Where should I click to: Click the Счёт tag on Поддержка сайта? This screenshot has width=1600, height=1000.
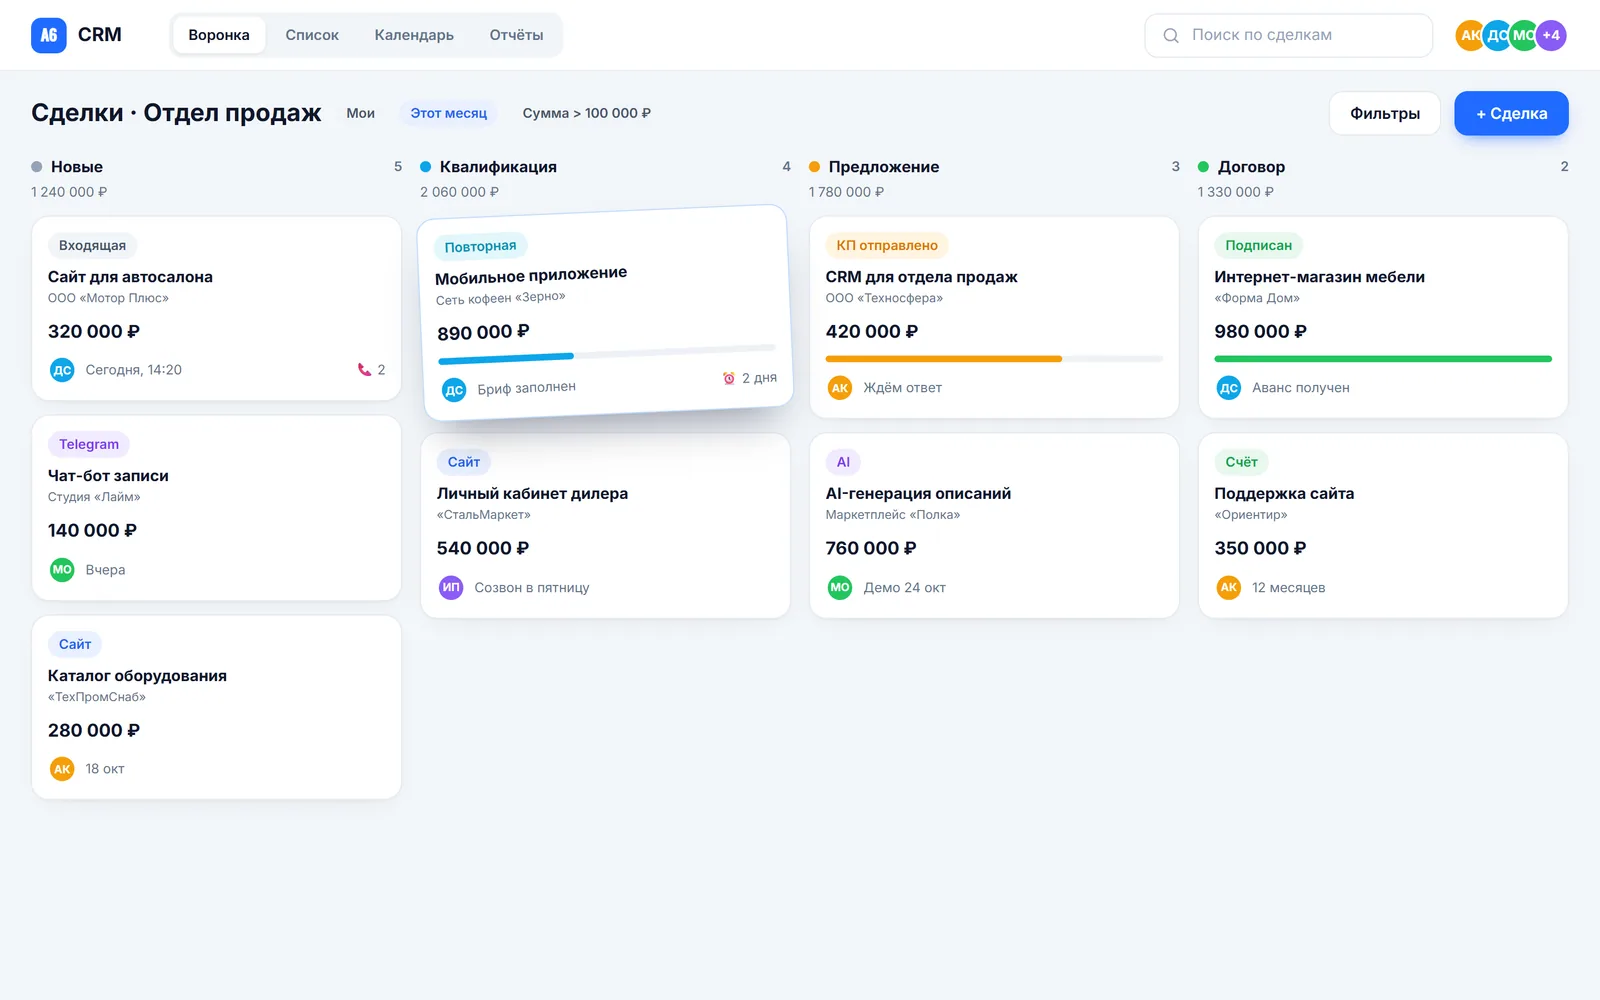[1242, 462]
